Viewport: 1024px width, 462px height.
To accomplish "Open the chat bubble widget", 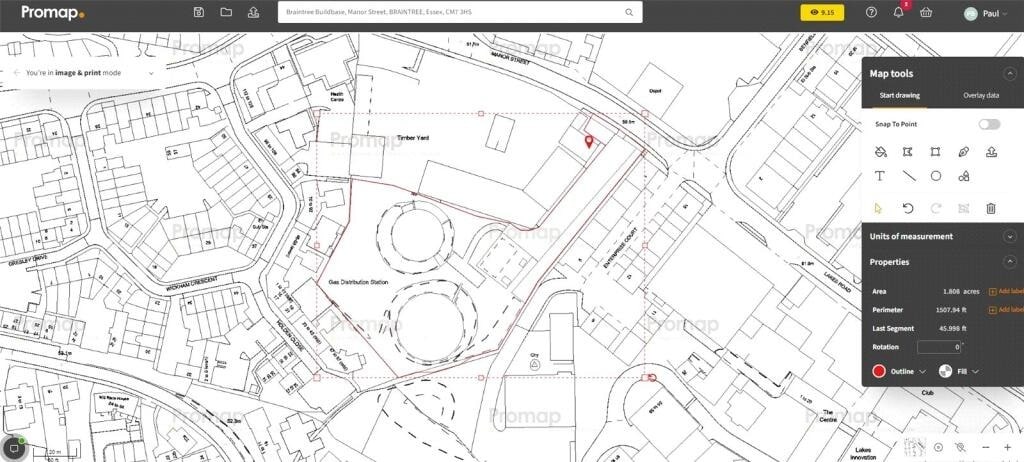I will 13,448.
